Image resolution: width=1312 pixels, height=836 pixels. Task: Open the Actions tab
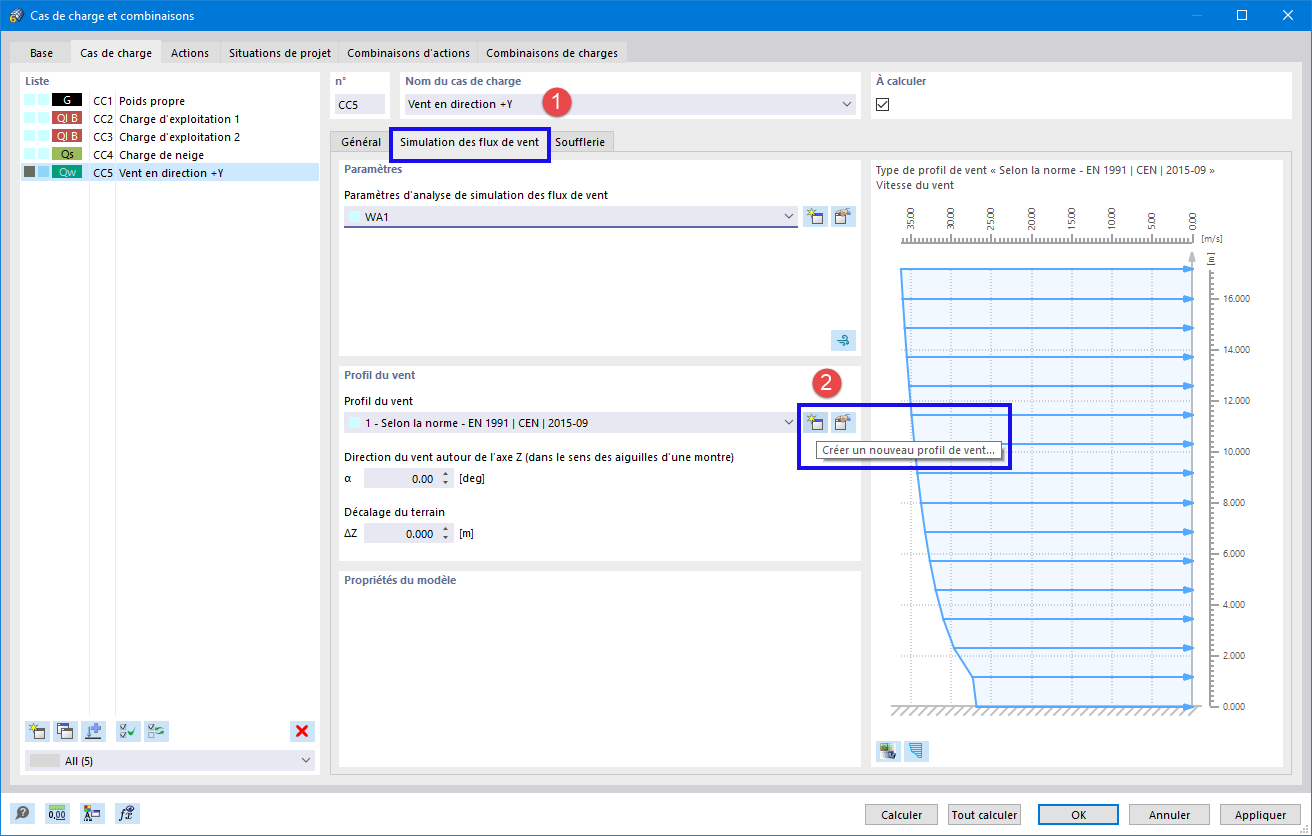point(190,53)
